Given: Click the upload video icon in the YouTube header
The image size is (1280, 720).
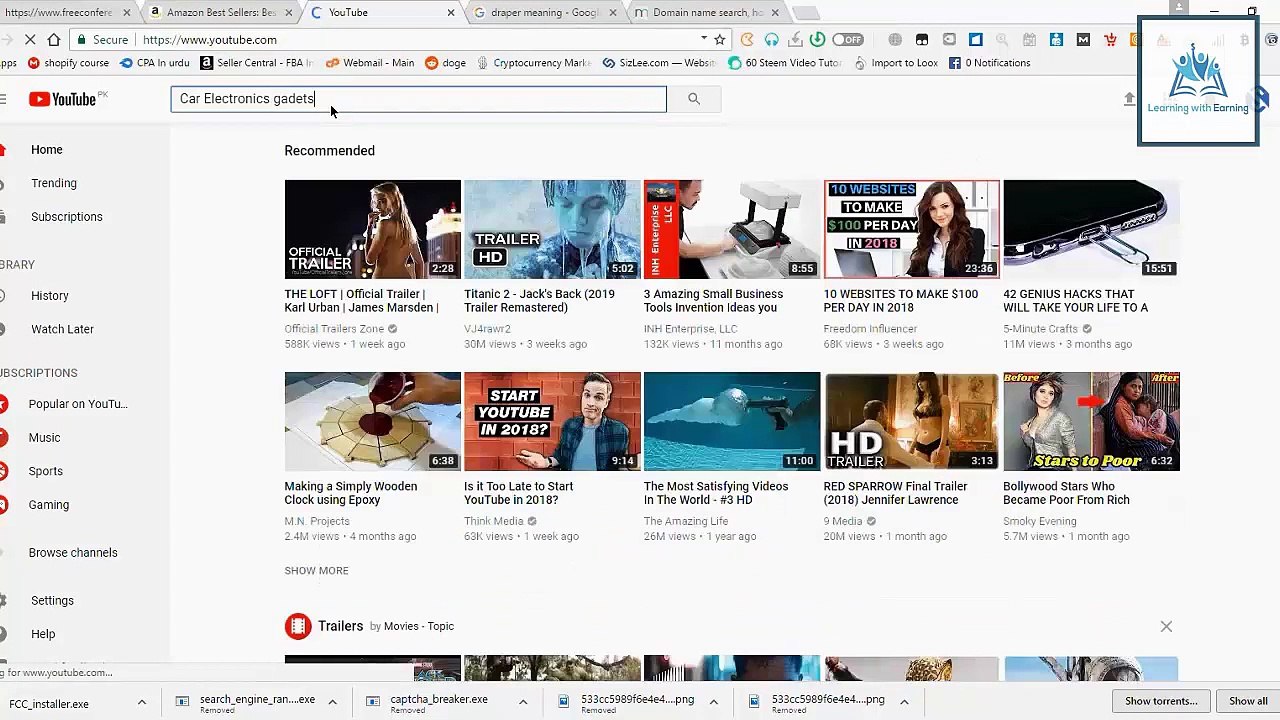Looking at the screenshot, I should (x=1130, y=99).
